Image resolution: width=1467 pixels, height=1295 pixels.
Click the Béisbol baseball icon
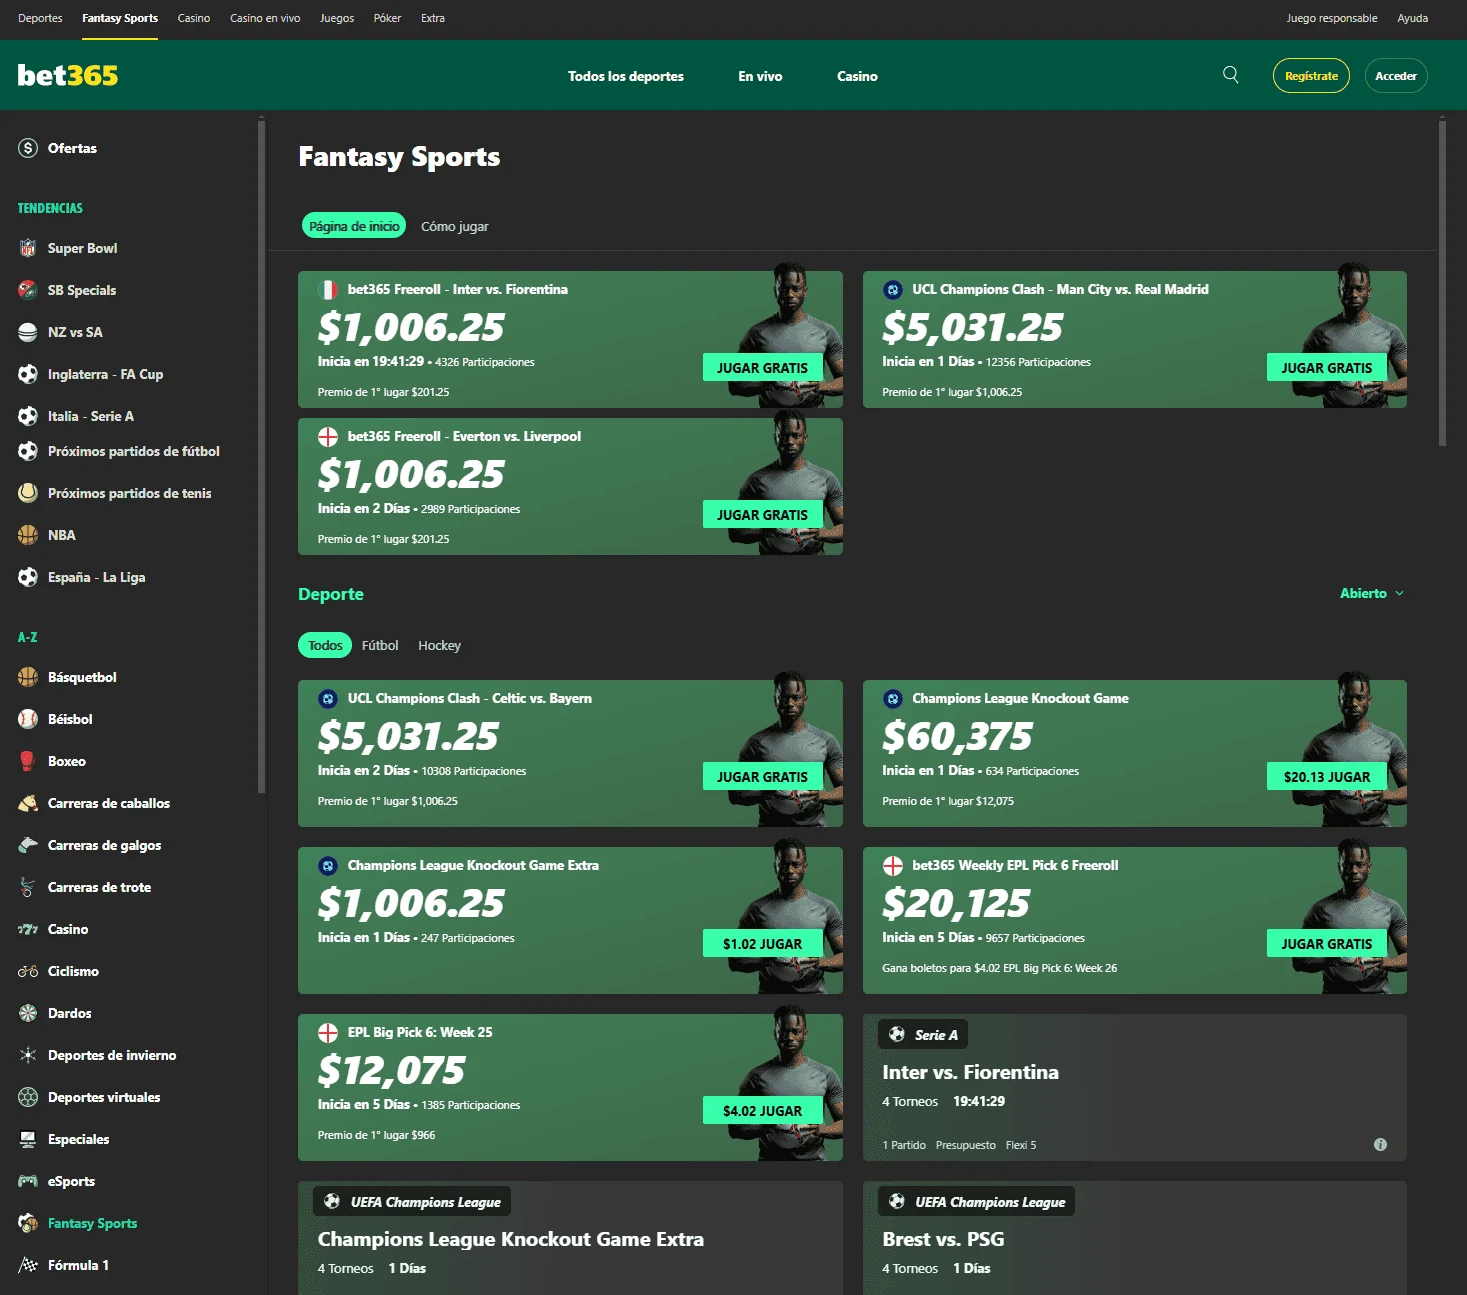28,719
